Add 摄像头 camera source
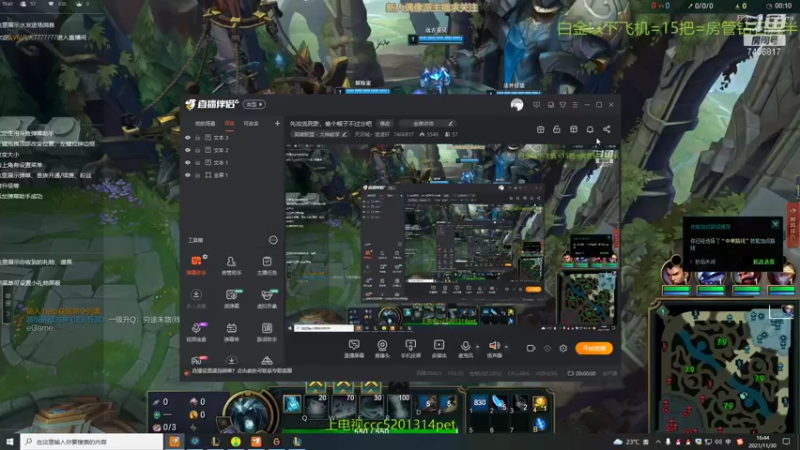 click(382, 349)
